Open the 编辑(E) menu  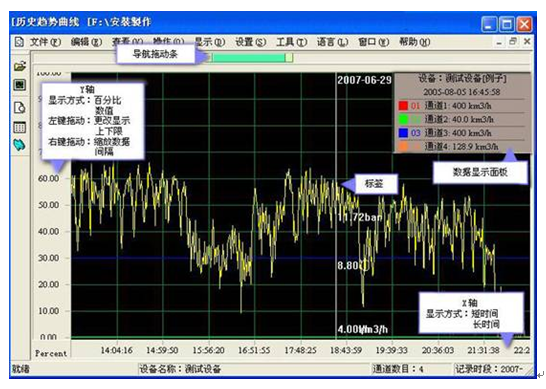86,42
